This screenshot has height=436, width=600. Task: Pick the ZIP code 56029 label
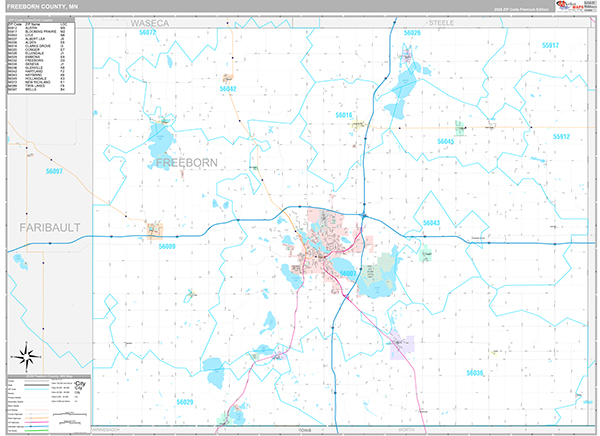tap(184, 401)
